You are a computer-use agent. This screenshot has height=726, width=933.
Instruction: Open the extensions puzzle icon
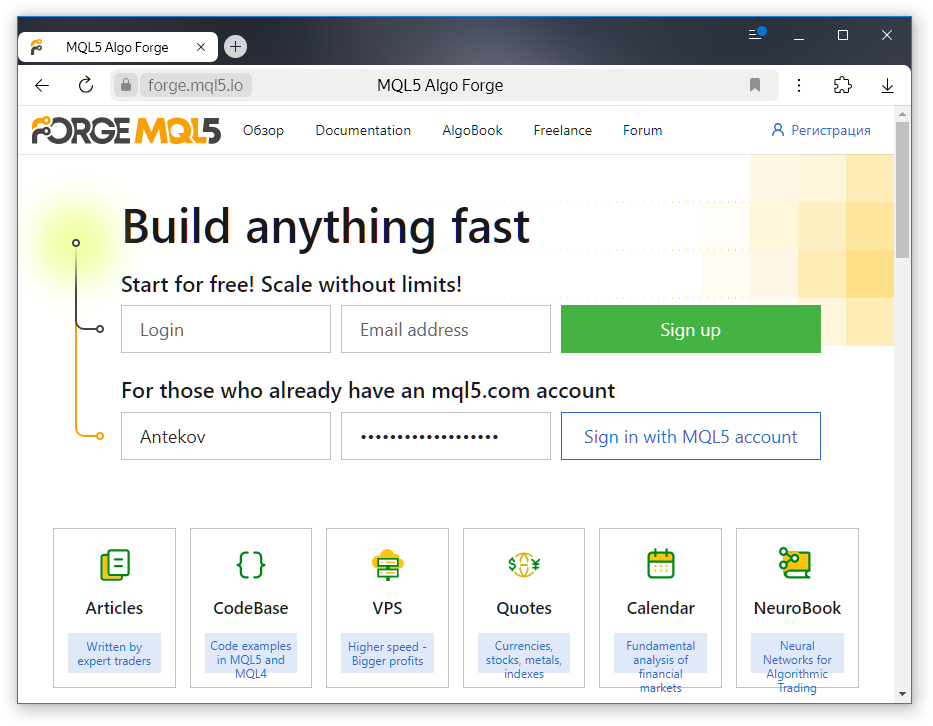[x=843, y=85]
